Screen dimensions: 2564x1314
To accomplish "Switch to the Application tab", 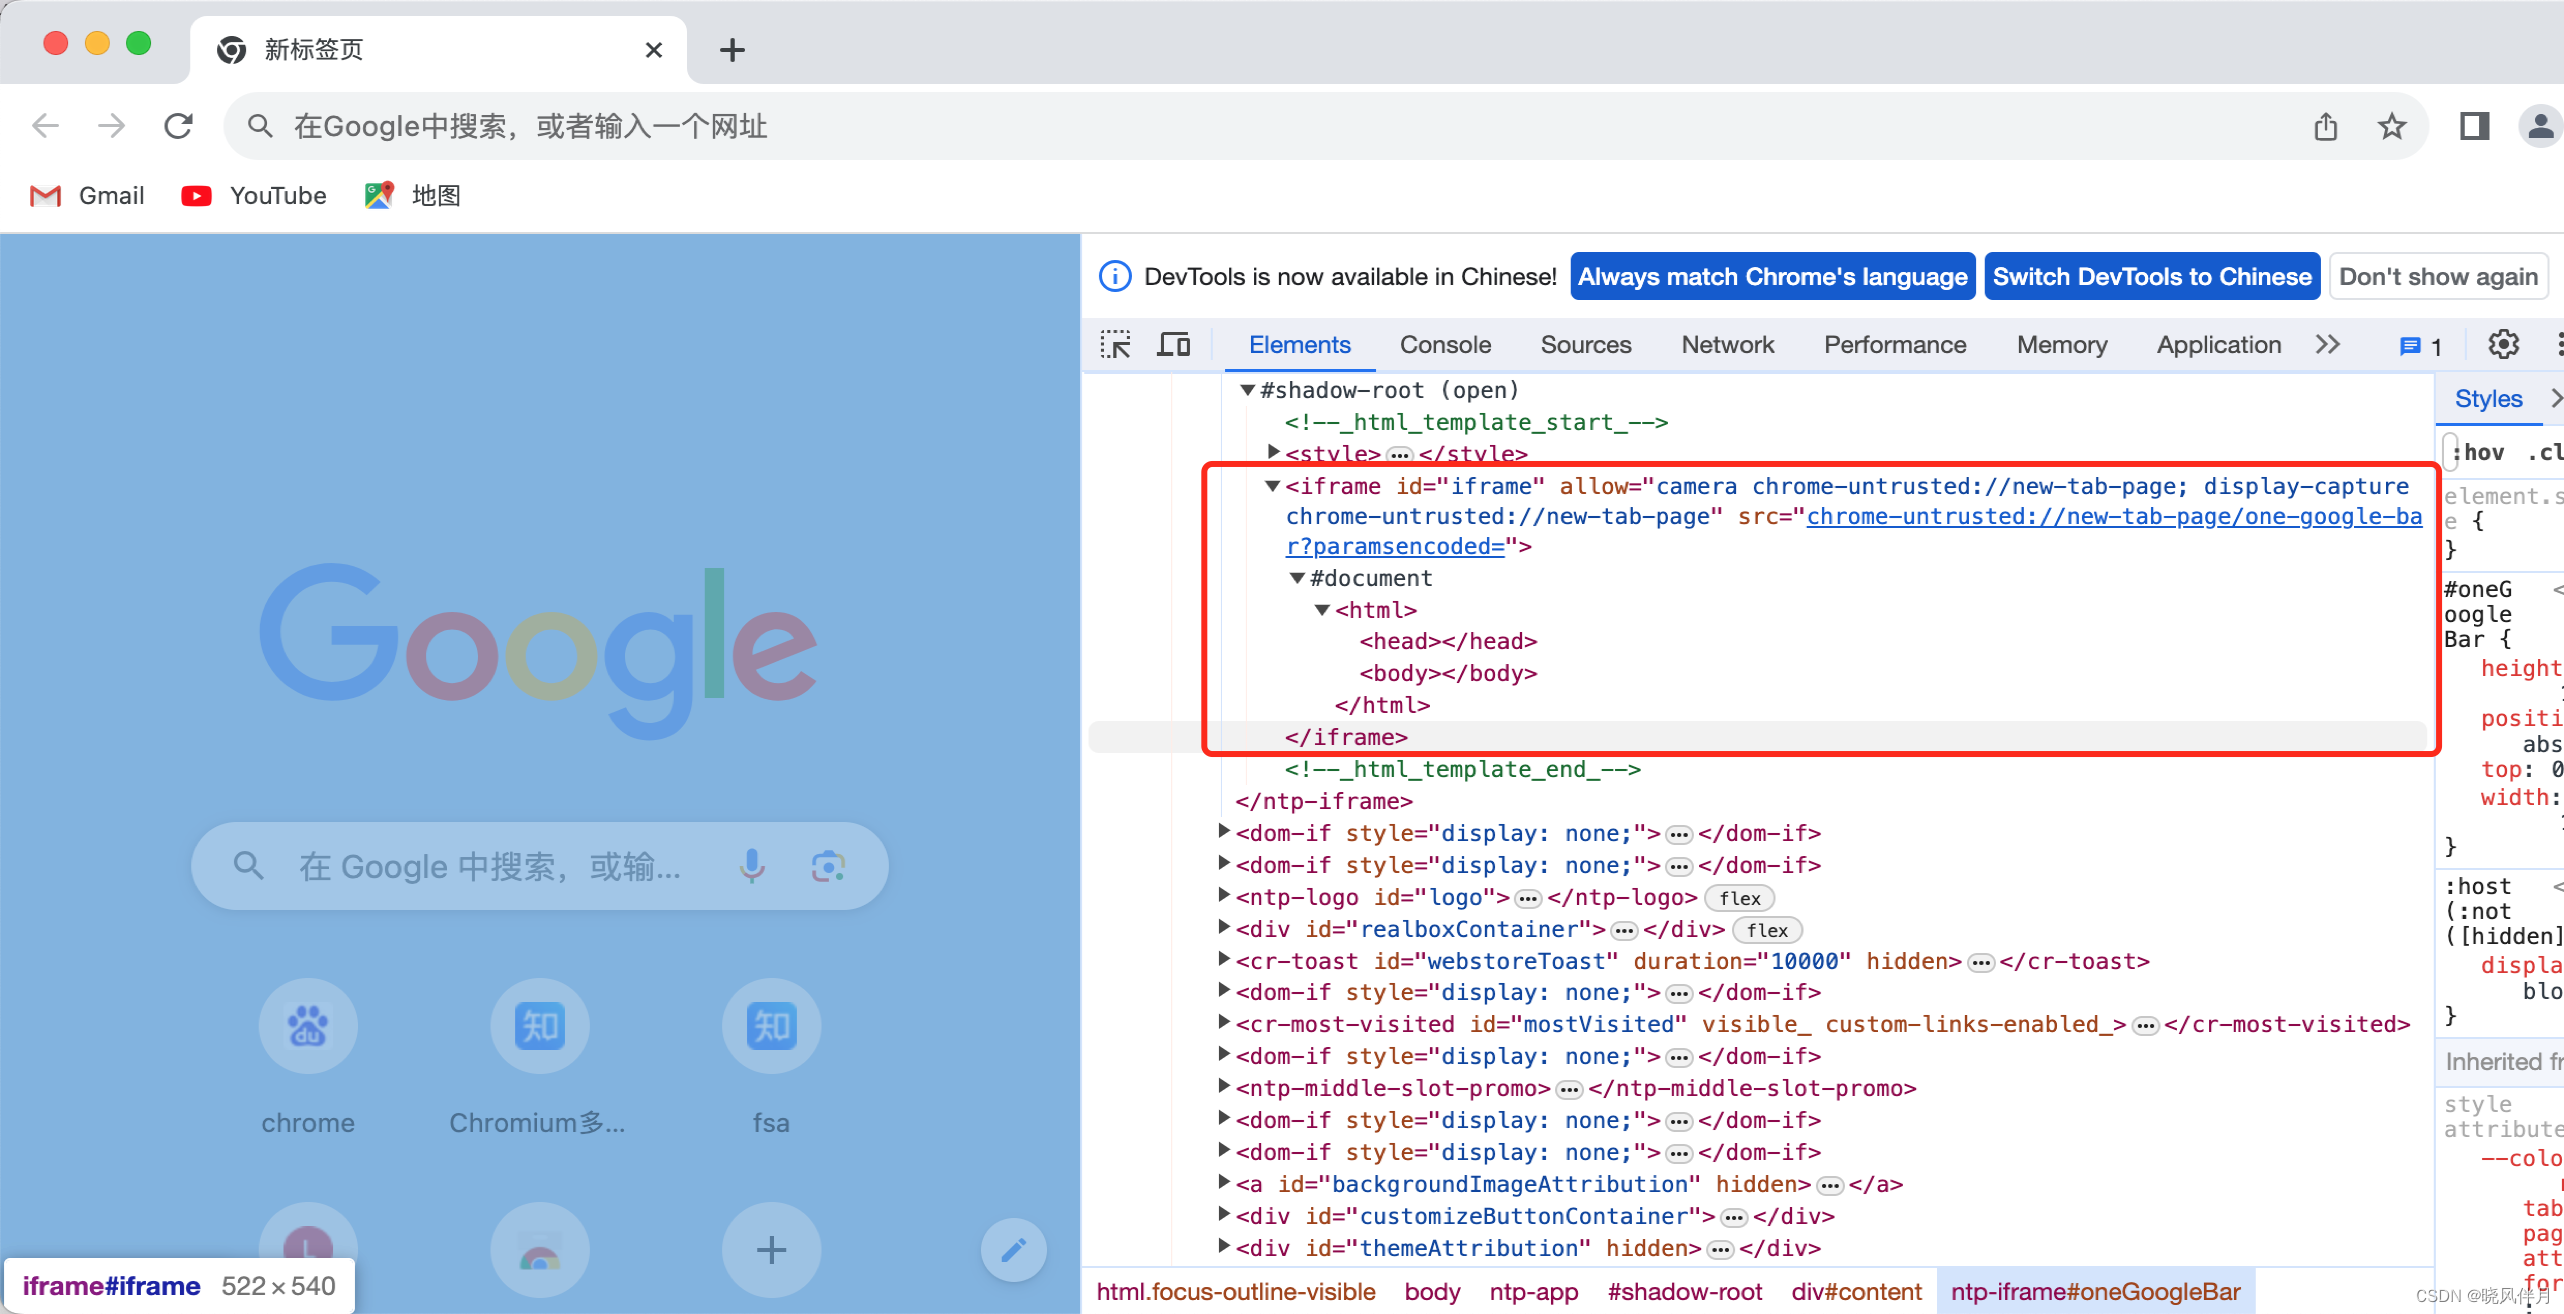I will point(2219,345).
